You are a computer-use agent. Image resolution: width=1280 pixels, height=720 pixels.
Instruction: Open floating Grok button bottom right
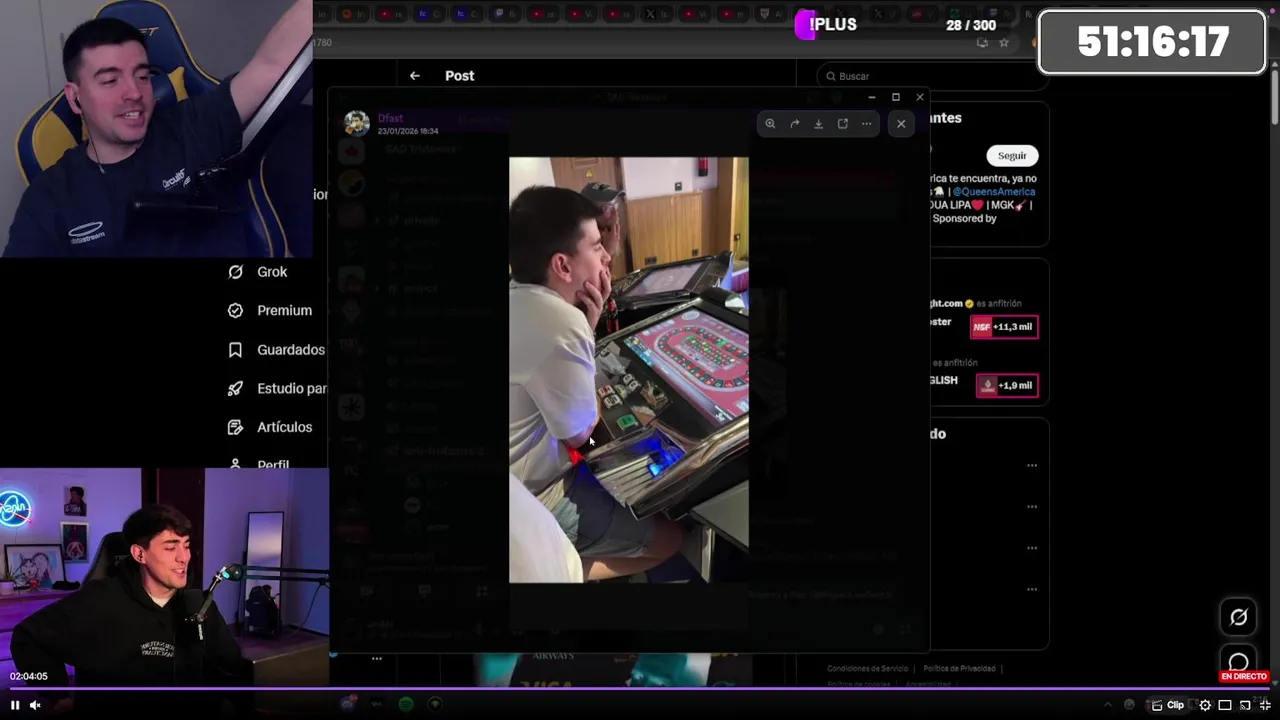click(x=1238, y=617)
